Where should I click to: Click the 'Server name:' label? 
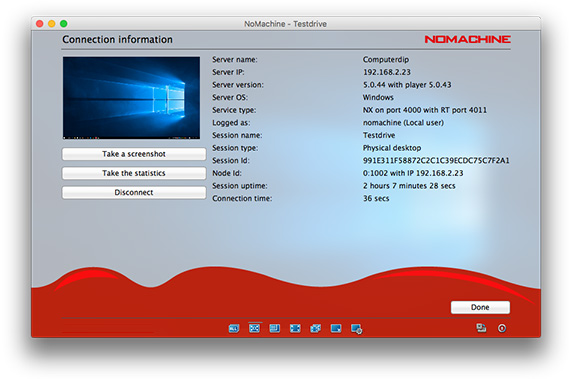[235, 60]
